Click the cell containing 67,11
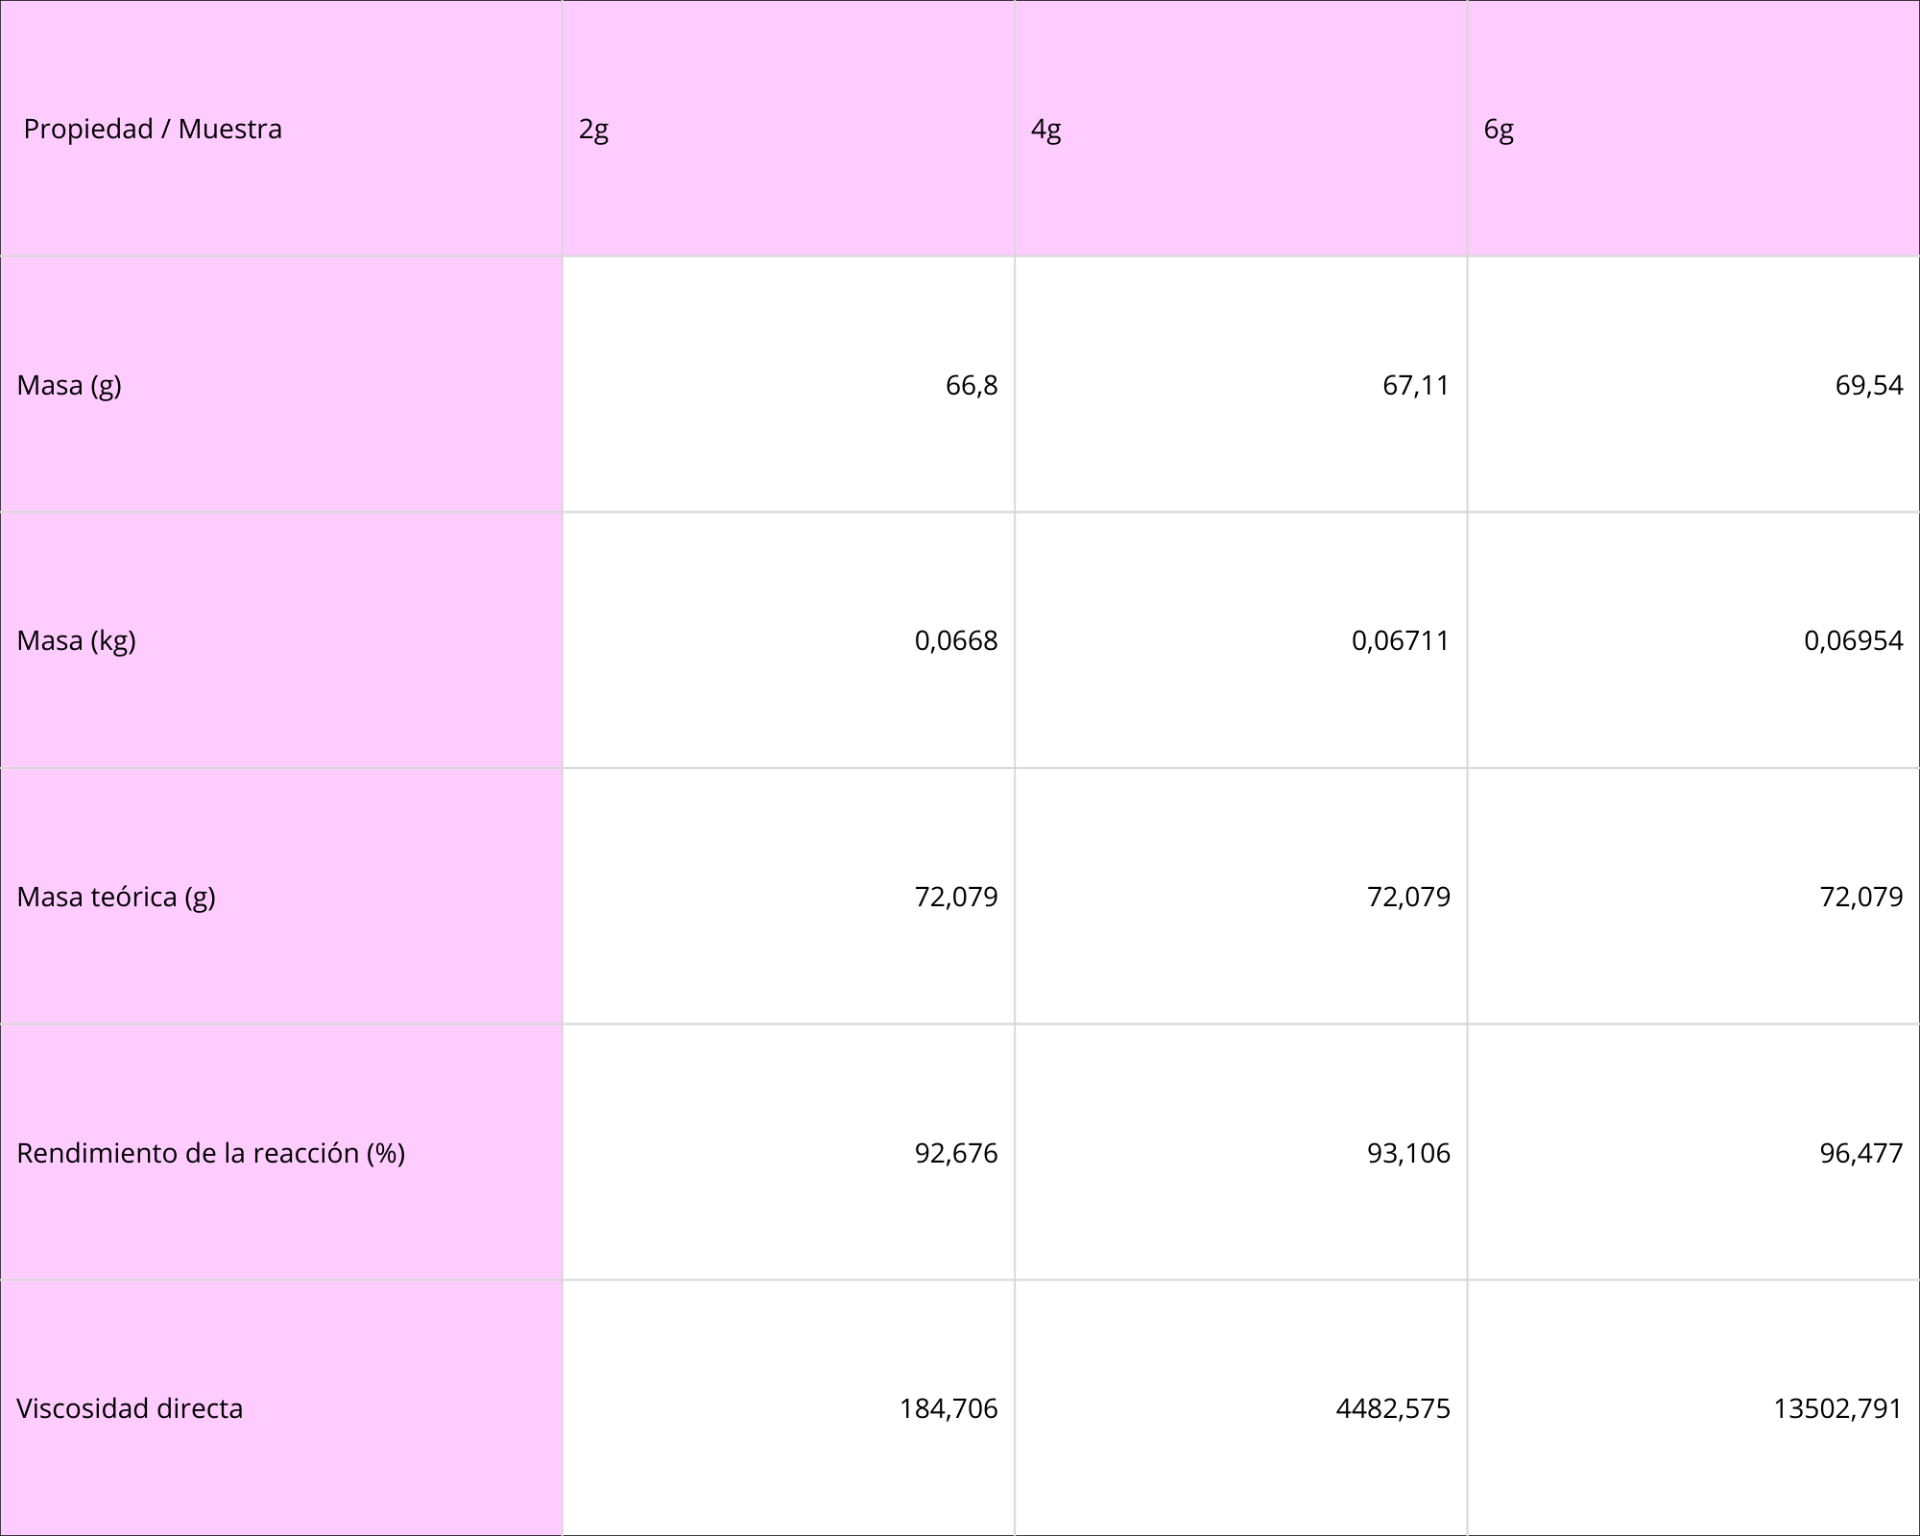Viewport: 1920px width, 1536px height. pyautogui.click(x=1241, y=385)
